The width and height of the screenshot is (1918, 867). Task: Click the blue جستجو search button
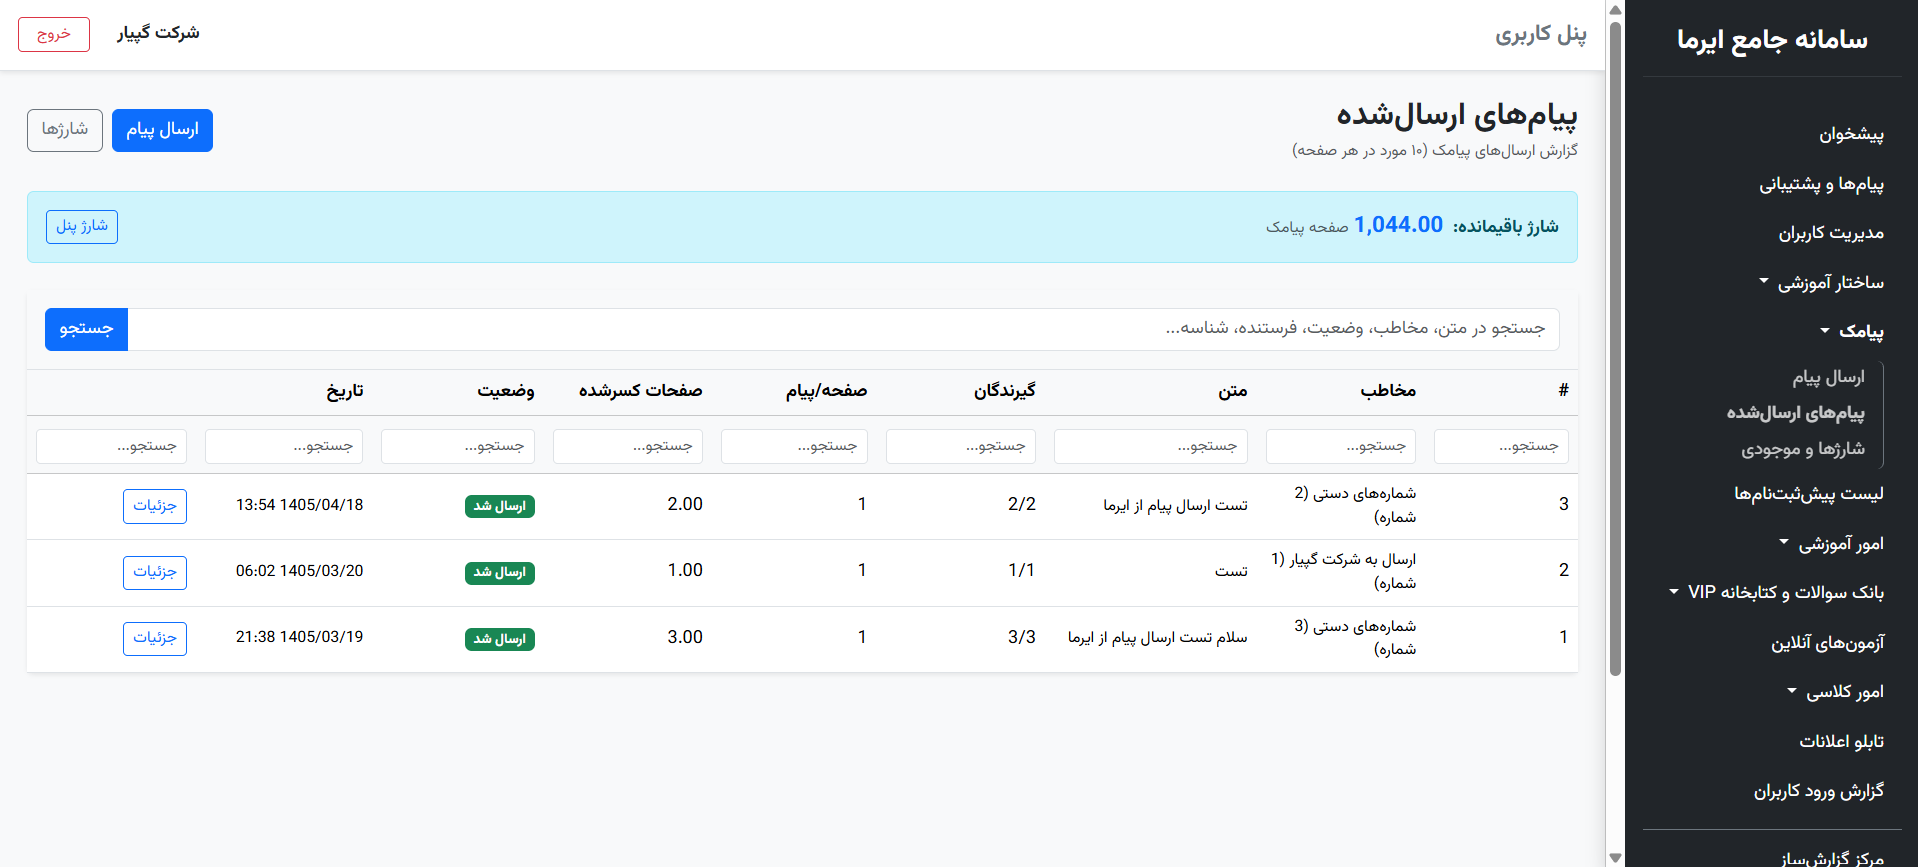(x=86, y=329)
